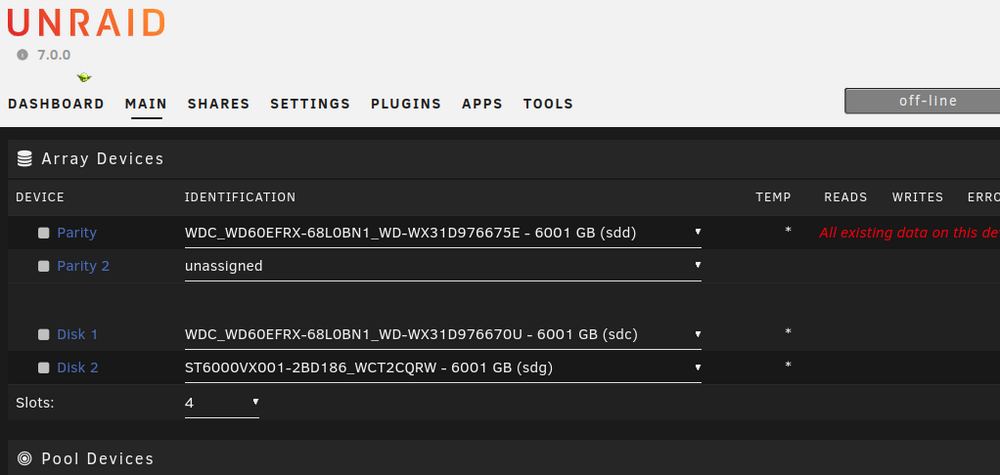This screenshot has height=475, width=1000.
Task: Open the Parity 2 unassigned dropdown
Action: (443, 266)
